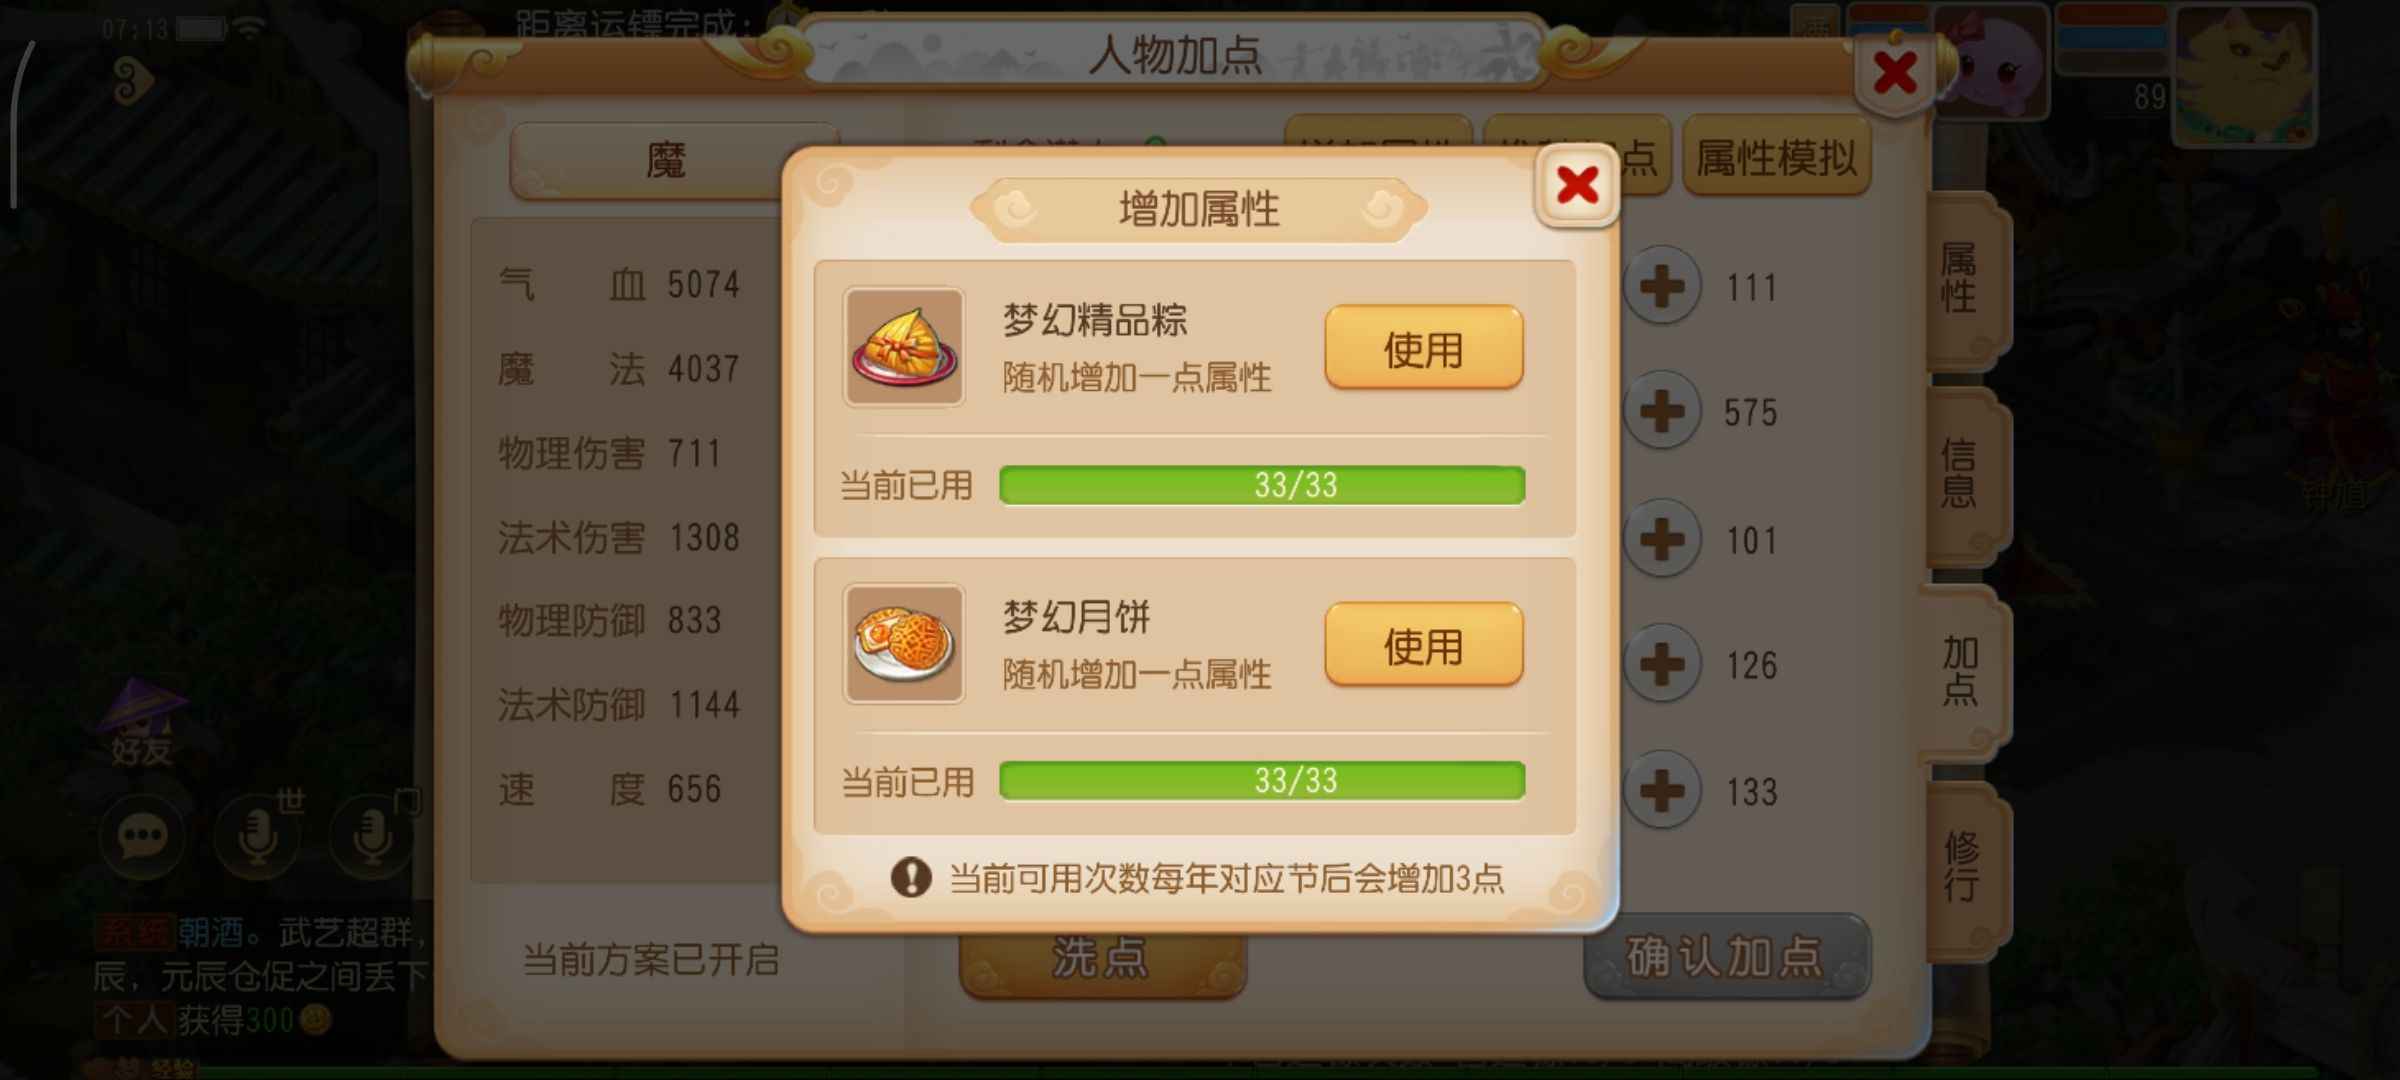Viewport: 2400px width, 1080px height.
Task: Open the 修行 side tab
Action: pyautogui.click(x=1962, y=866)
